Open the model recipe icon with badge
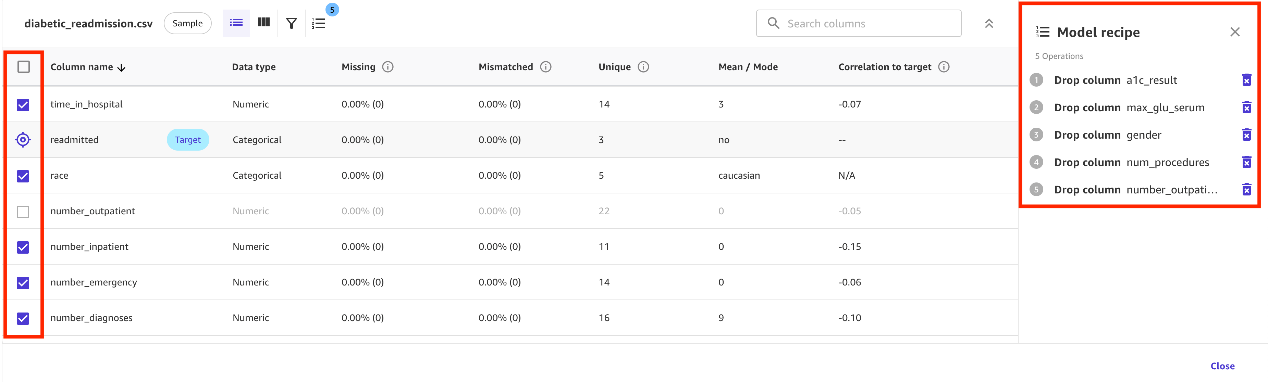Screen dimensions: 1268x382 coord(320,21)
